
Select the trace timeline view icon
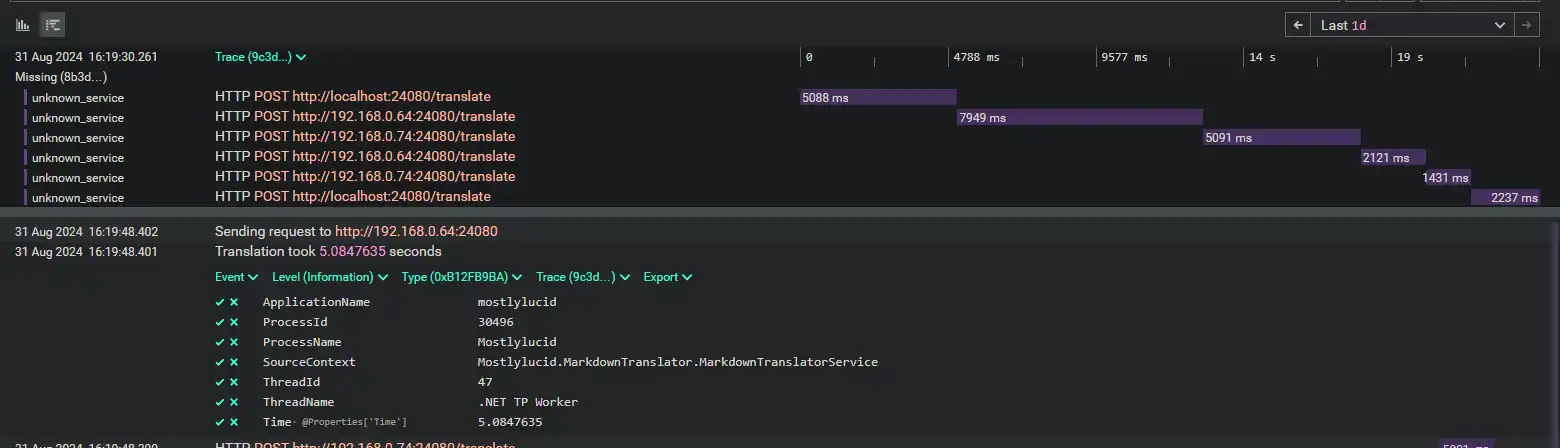click(53, 24)
